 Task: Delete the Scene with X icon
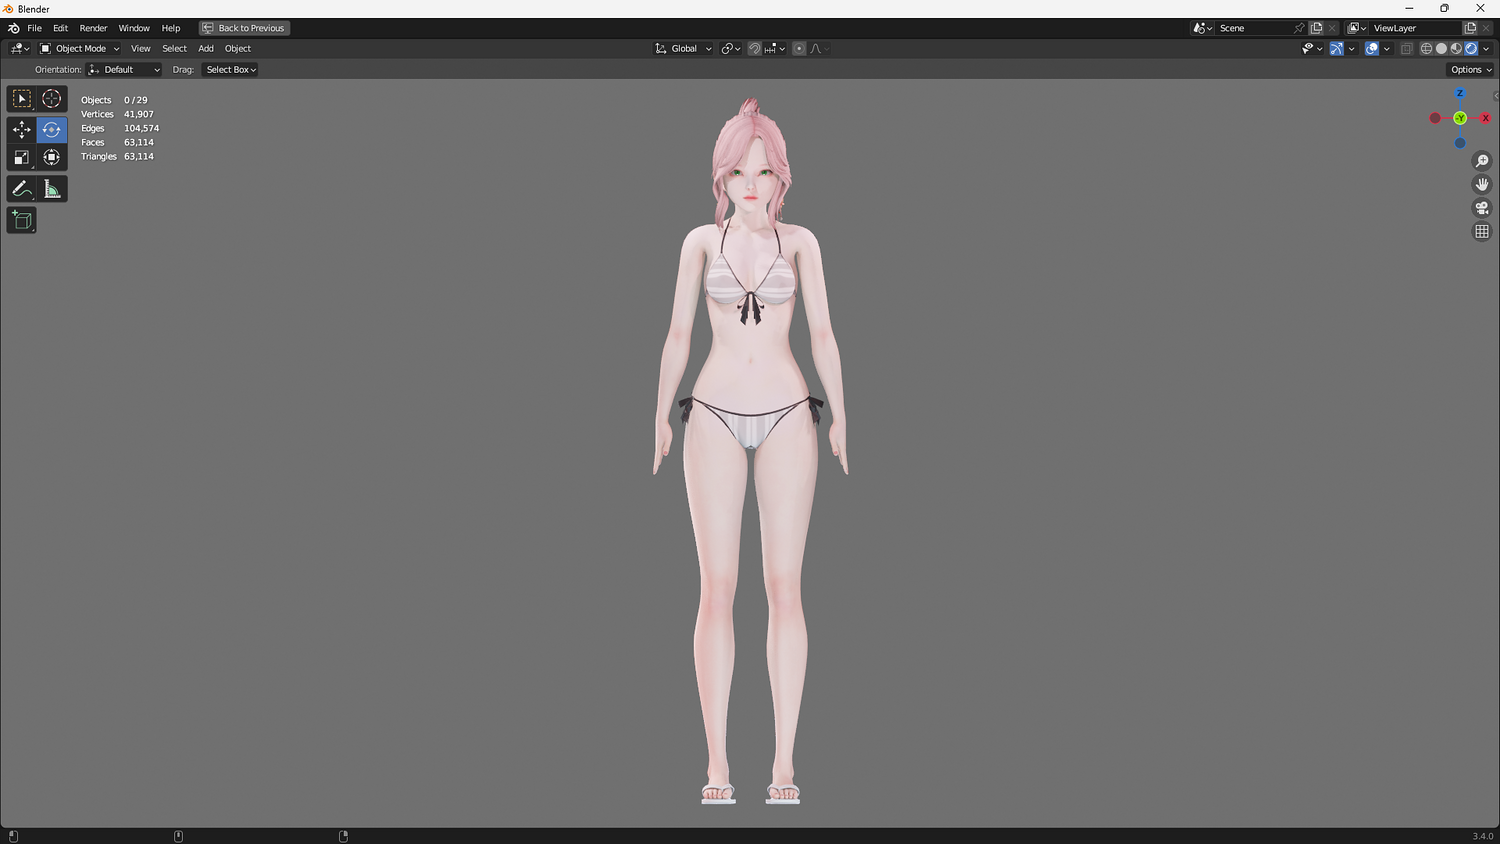tap(1332, 28)
